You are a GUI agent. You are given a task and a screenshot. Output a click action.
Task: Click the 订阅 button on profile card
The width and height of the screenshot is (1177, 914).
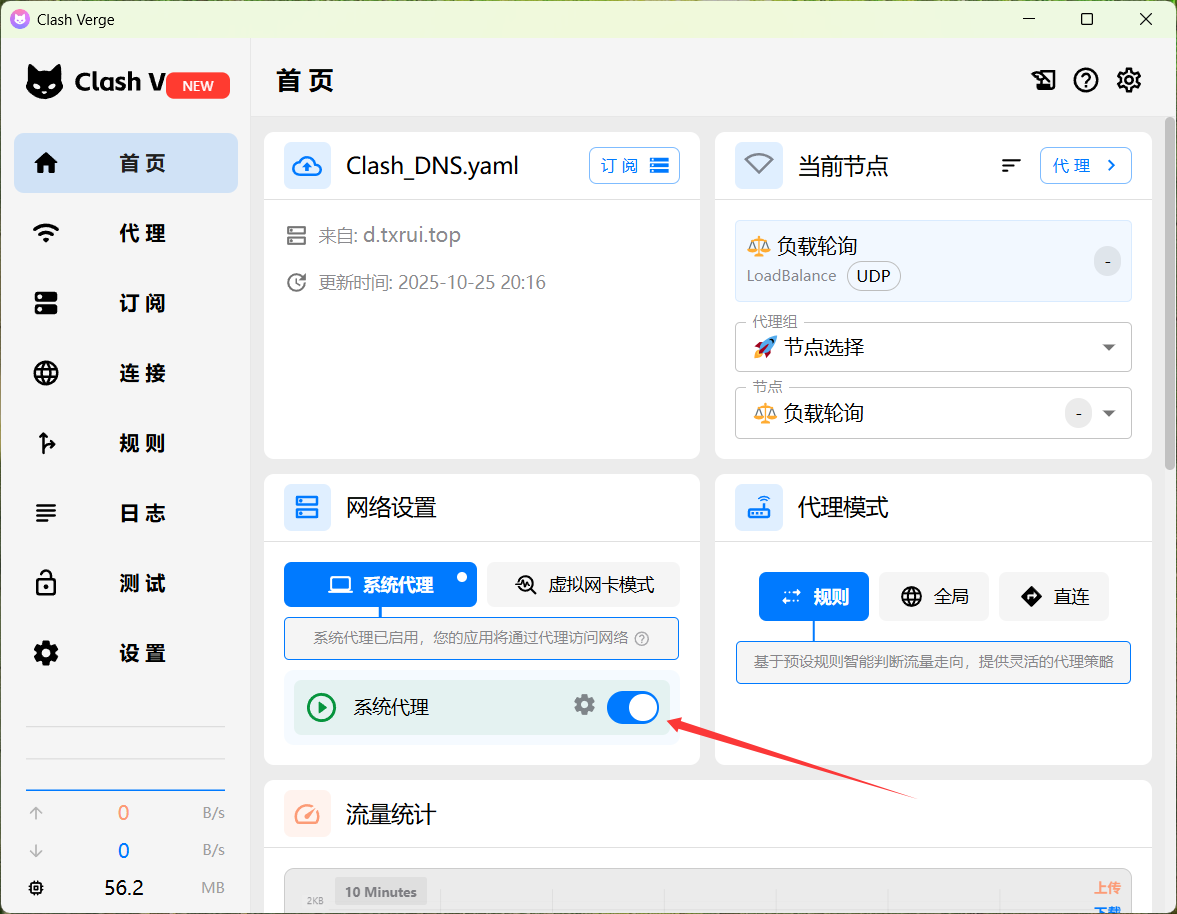point(634,166)
